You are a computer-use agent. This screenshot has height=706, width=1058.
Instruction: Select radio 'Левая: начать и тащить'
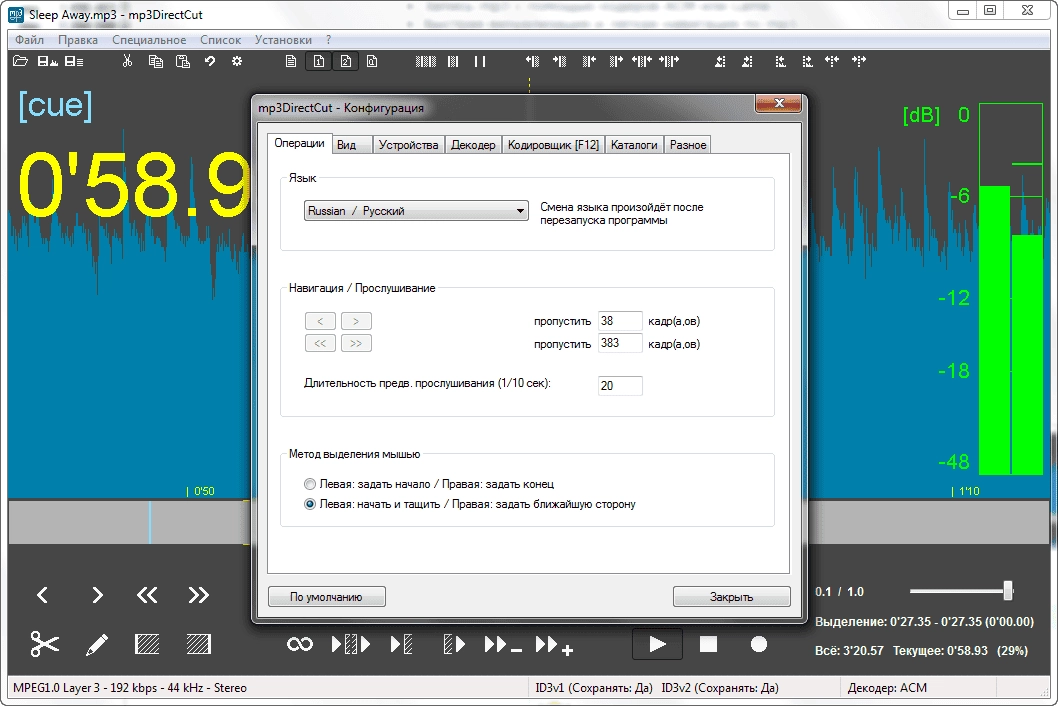pos(310,504)
